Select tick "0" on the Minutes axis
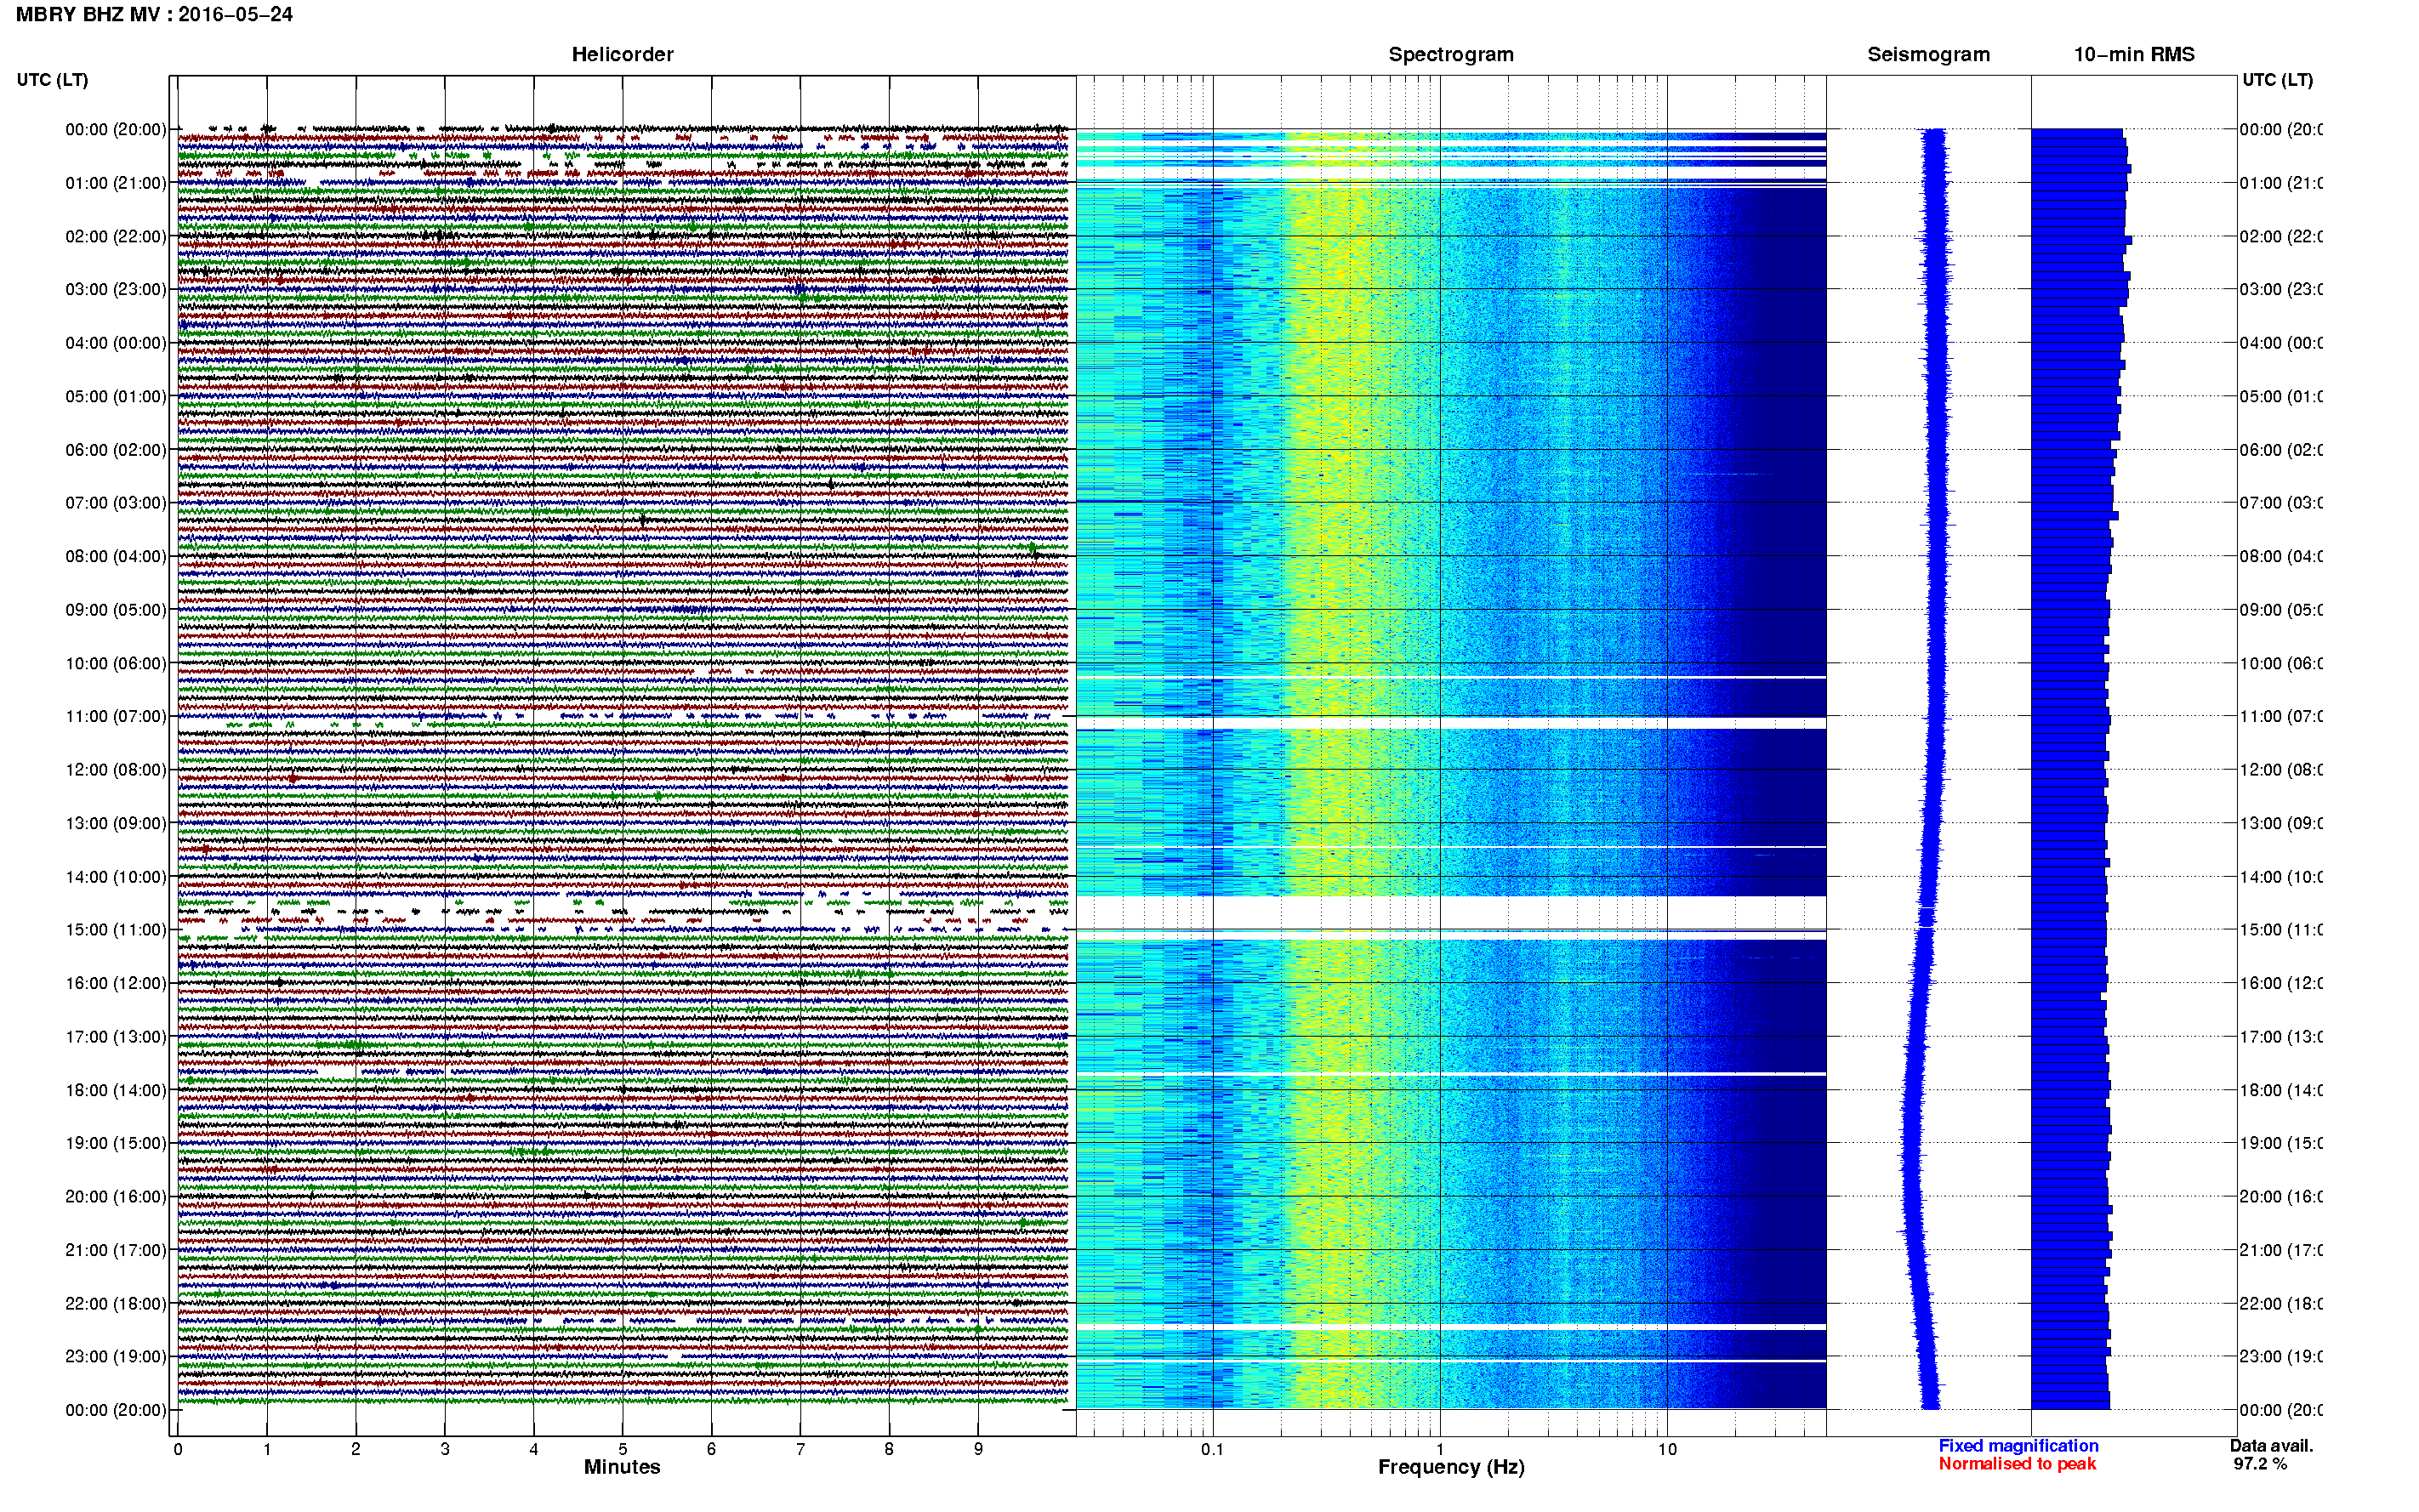Image resolution: width=2419 pixels, height=1512 pixels. [x=178, y=1449]
